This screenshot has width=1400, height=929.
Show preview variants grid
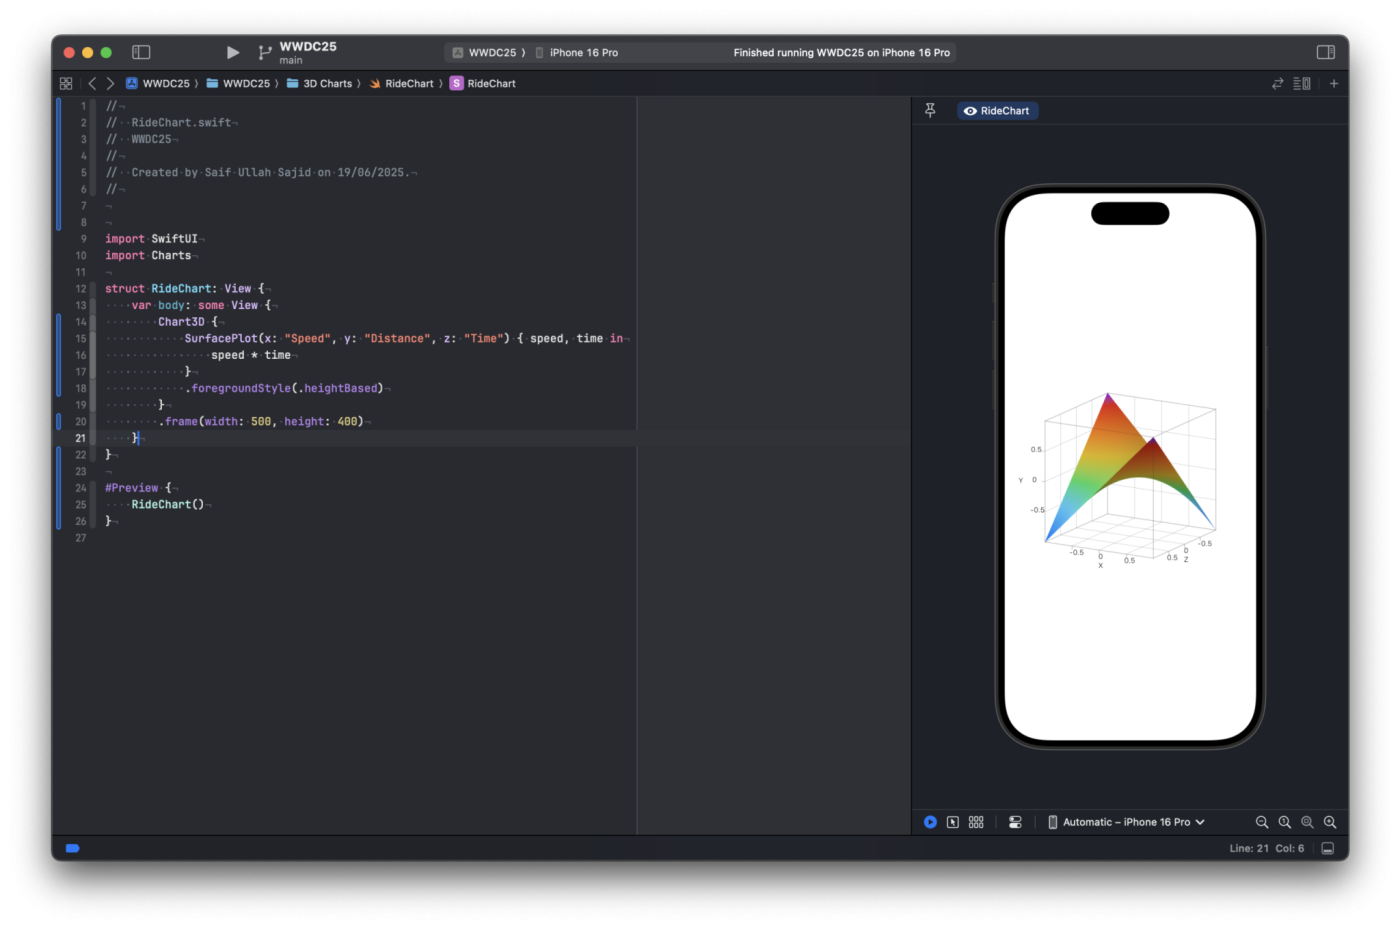coord(976,822)
